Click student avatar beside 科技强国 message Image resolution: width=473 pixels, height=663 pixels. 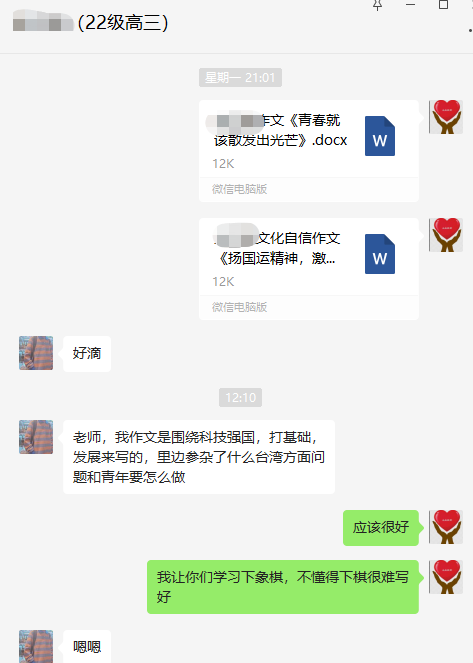click(x=36, y=437)
